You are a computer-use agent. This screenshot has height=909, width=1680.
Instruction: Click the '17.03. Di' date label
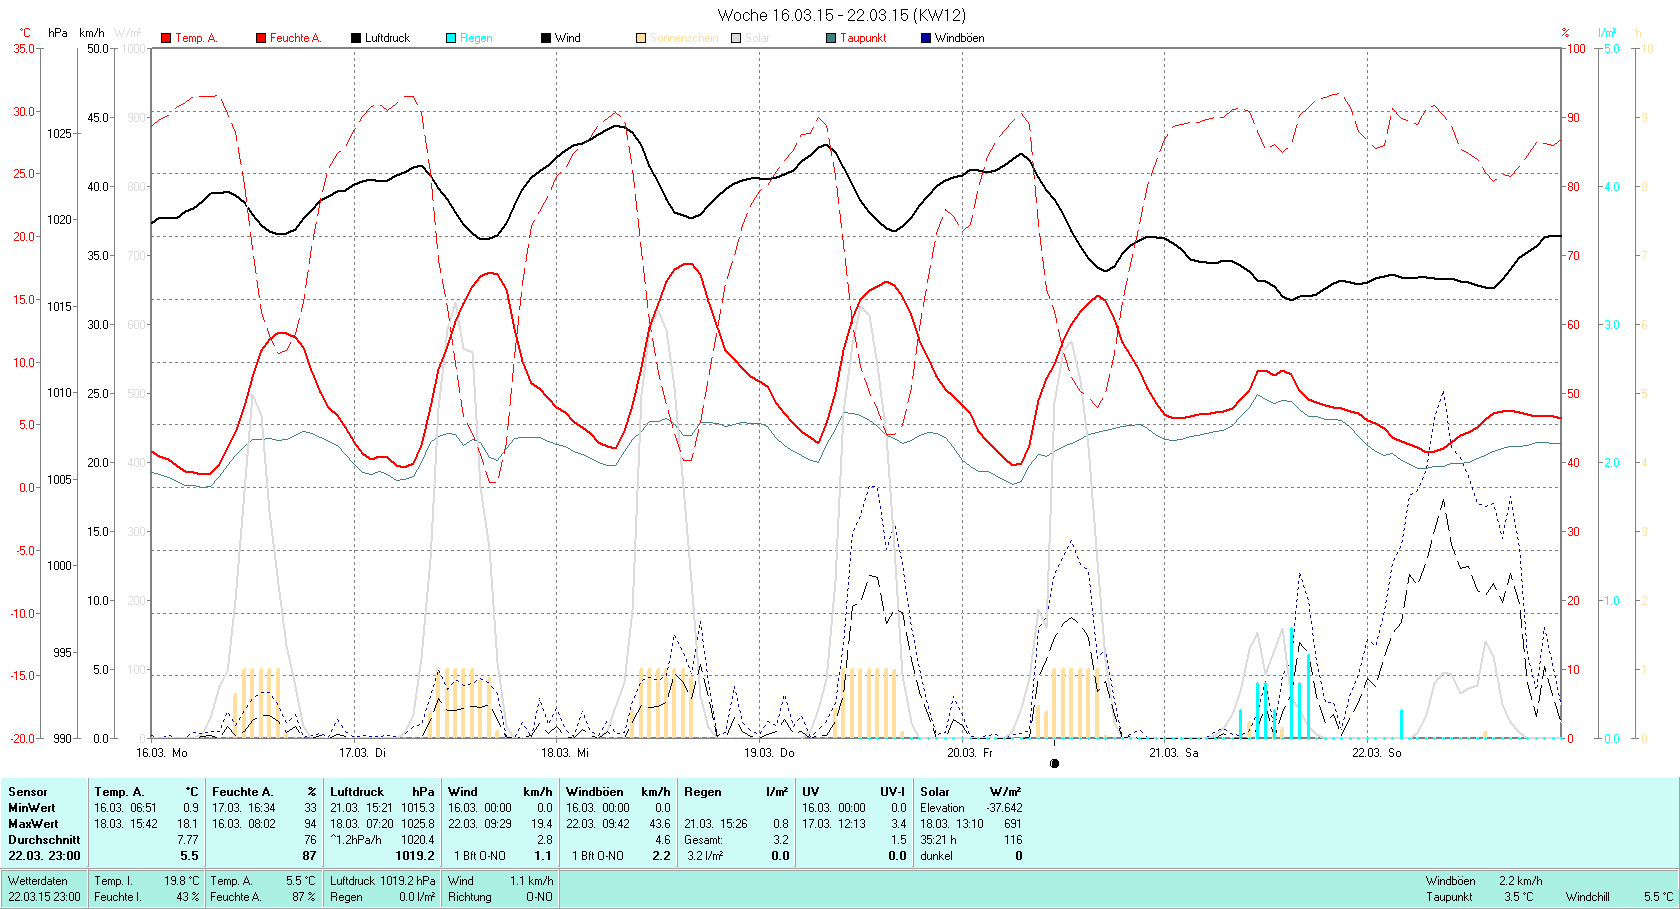tap(362, 753)
